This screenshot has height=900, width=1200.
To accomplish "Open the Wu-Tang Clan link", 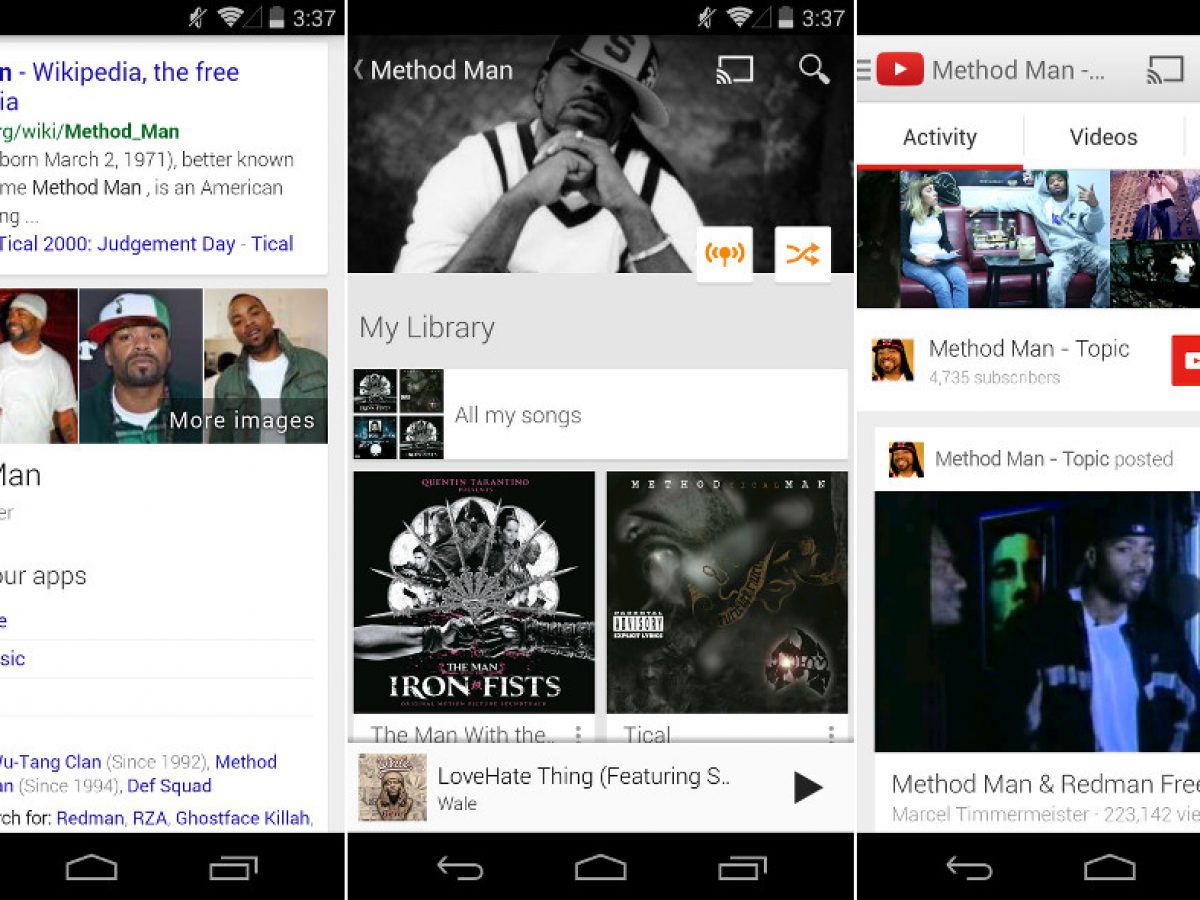I will 50,761.
